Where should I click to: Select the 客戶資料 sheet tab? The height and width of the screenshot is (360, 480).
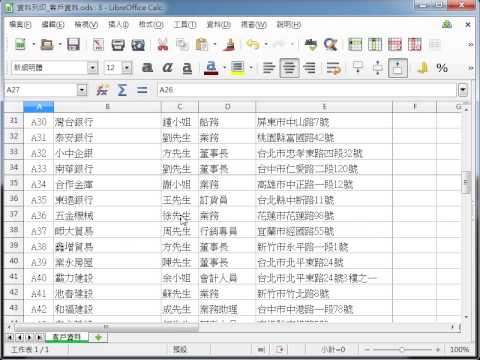pyautogui.click(x=67, y=337)
